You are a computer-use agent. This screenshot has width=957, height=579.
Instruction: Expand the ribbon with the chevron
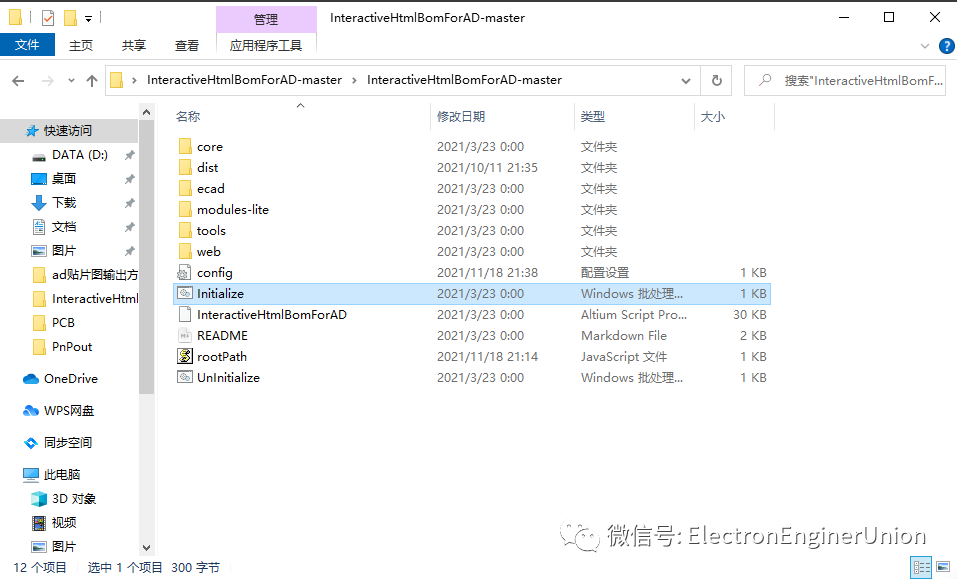924,46
